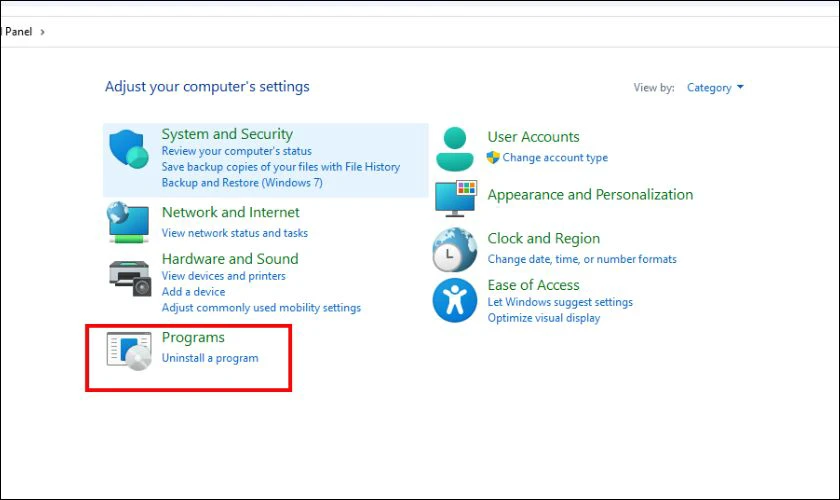Click the Ease of Access icon
This screenshot has width=840, height=500.
pos(455,300)
